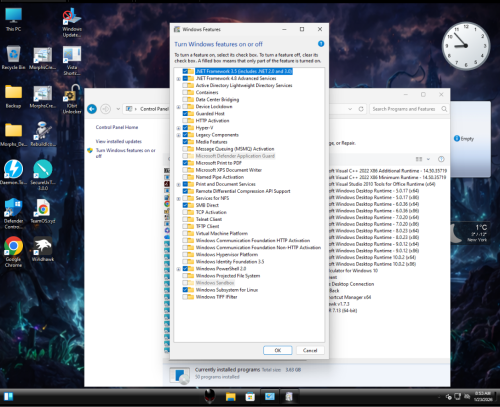Select Data Center Bridging row
This screenshot has height=407, width=500.
click(217, 100)
